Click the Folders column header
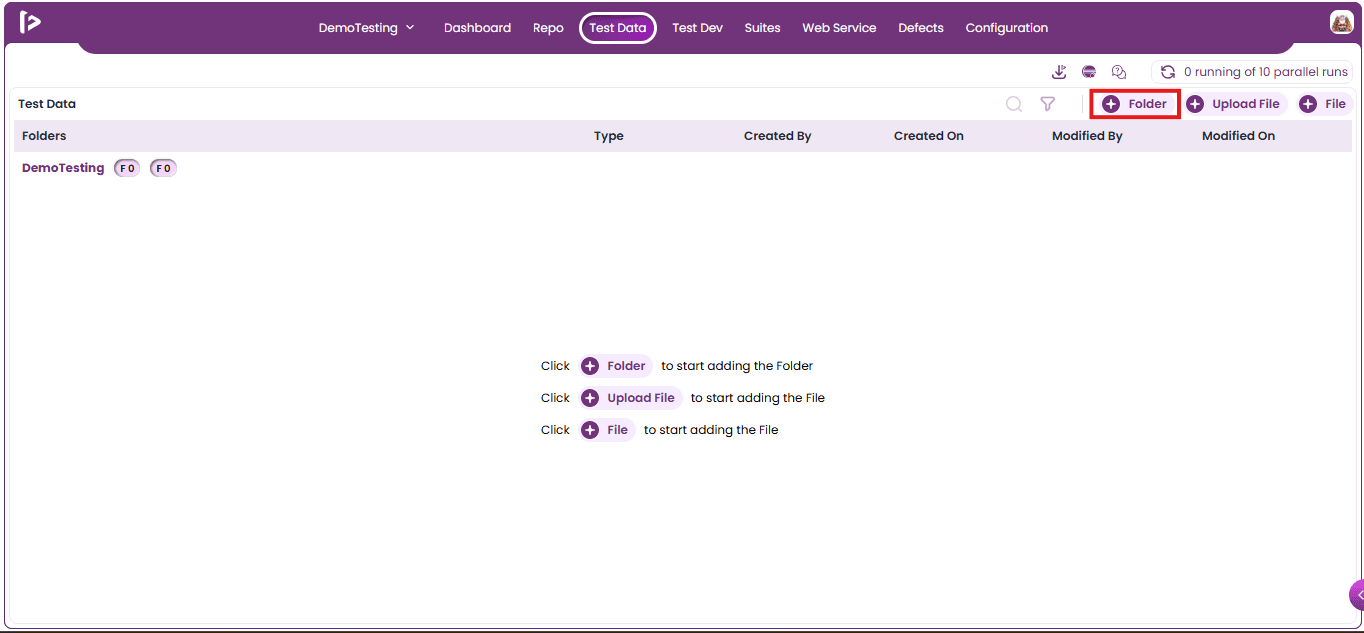1364x633 pixels. pyautogui.click(x=44, y=136)
